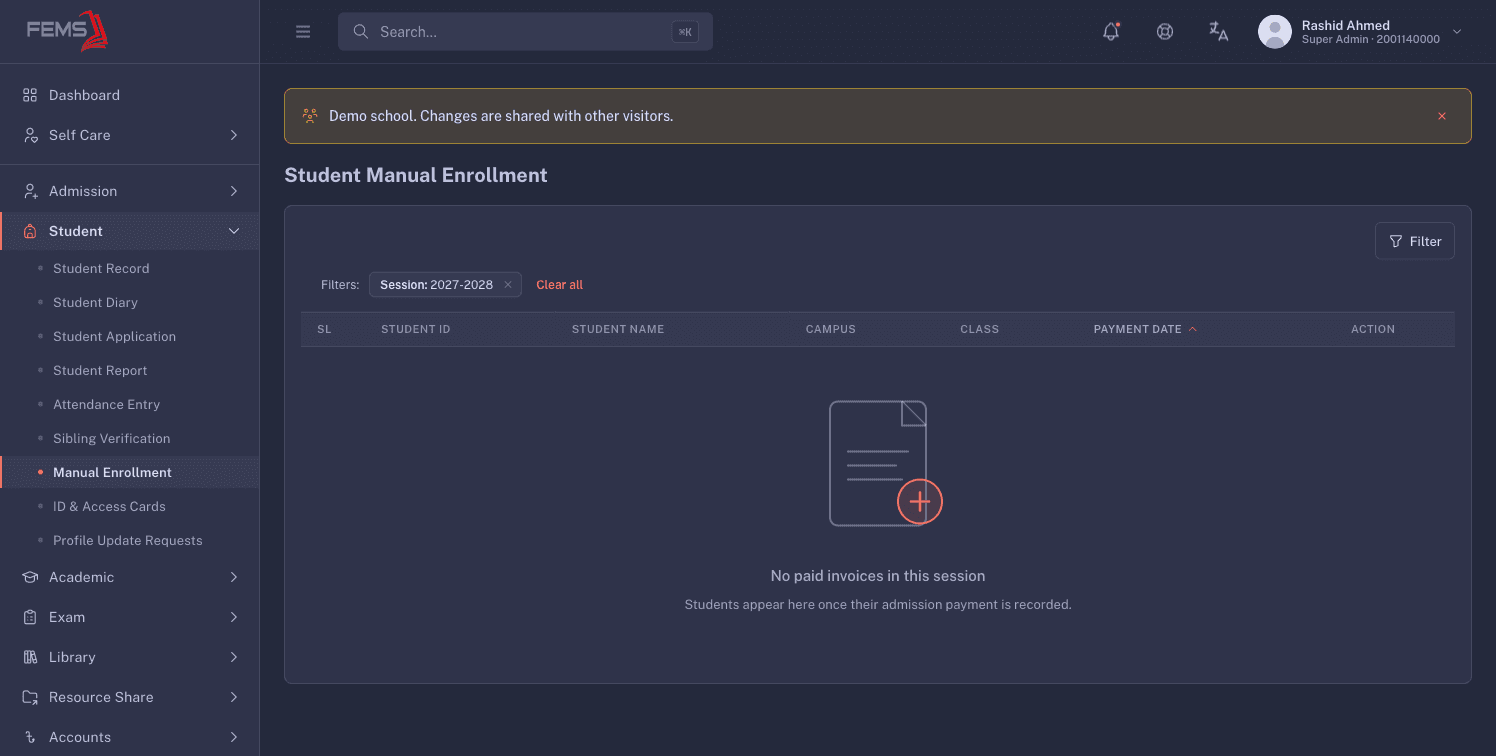Open the user account dropdown arrow
1496x756 pixels.
click(1457, 32)
